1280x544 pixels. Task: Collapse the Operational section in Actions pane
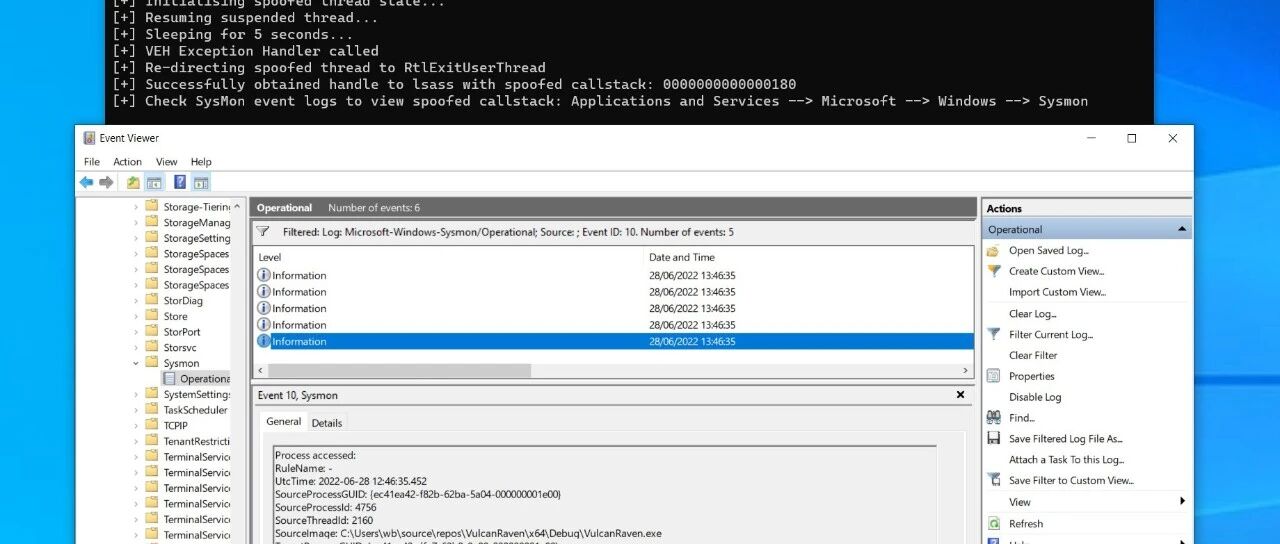[1183, 229]
